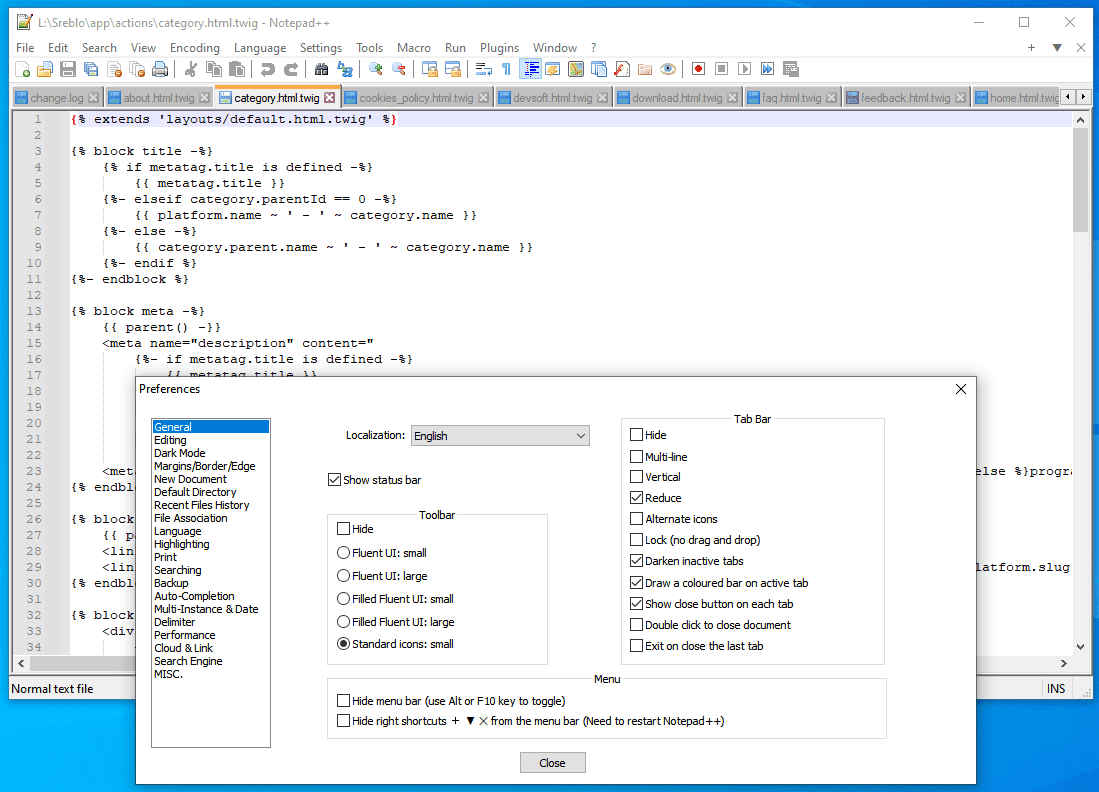Click the Close button in Preferences
The width and height of the screenshot is (1099, 792).
tap(552, 763)
